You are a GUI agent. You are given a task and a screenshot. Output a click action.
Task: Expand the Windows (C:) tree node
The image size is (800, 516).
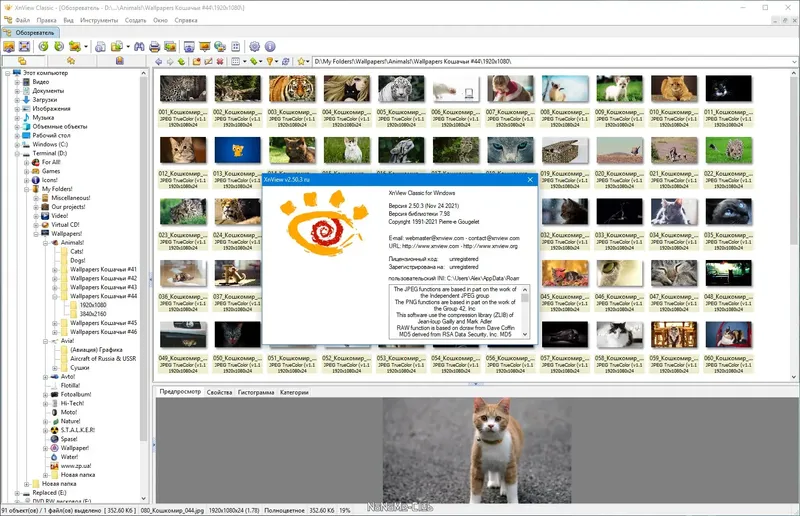click(17, 144)
